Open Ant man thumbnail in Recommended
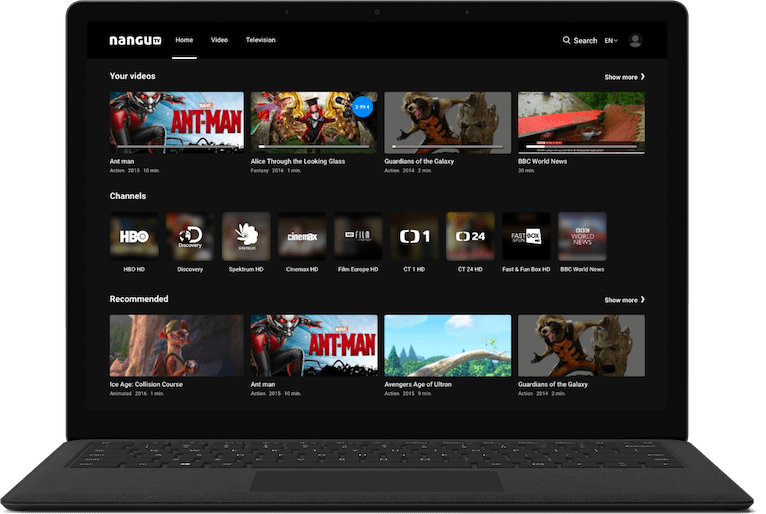The width and height of the screenshot is (766, 514). point(314,345)
